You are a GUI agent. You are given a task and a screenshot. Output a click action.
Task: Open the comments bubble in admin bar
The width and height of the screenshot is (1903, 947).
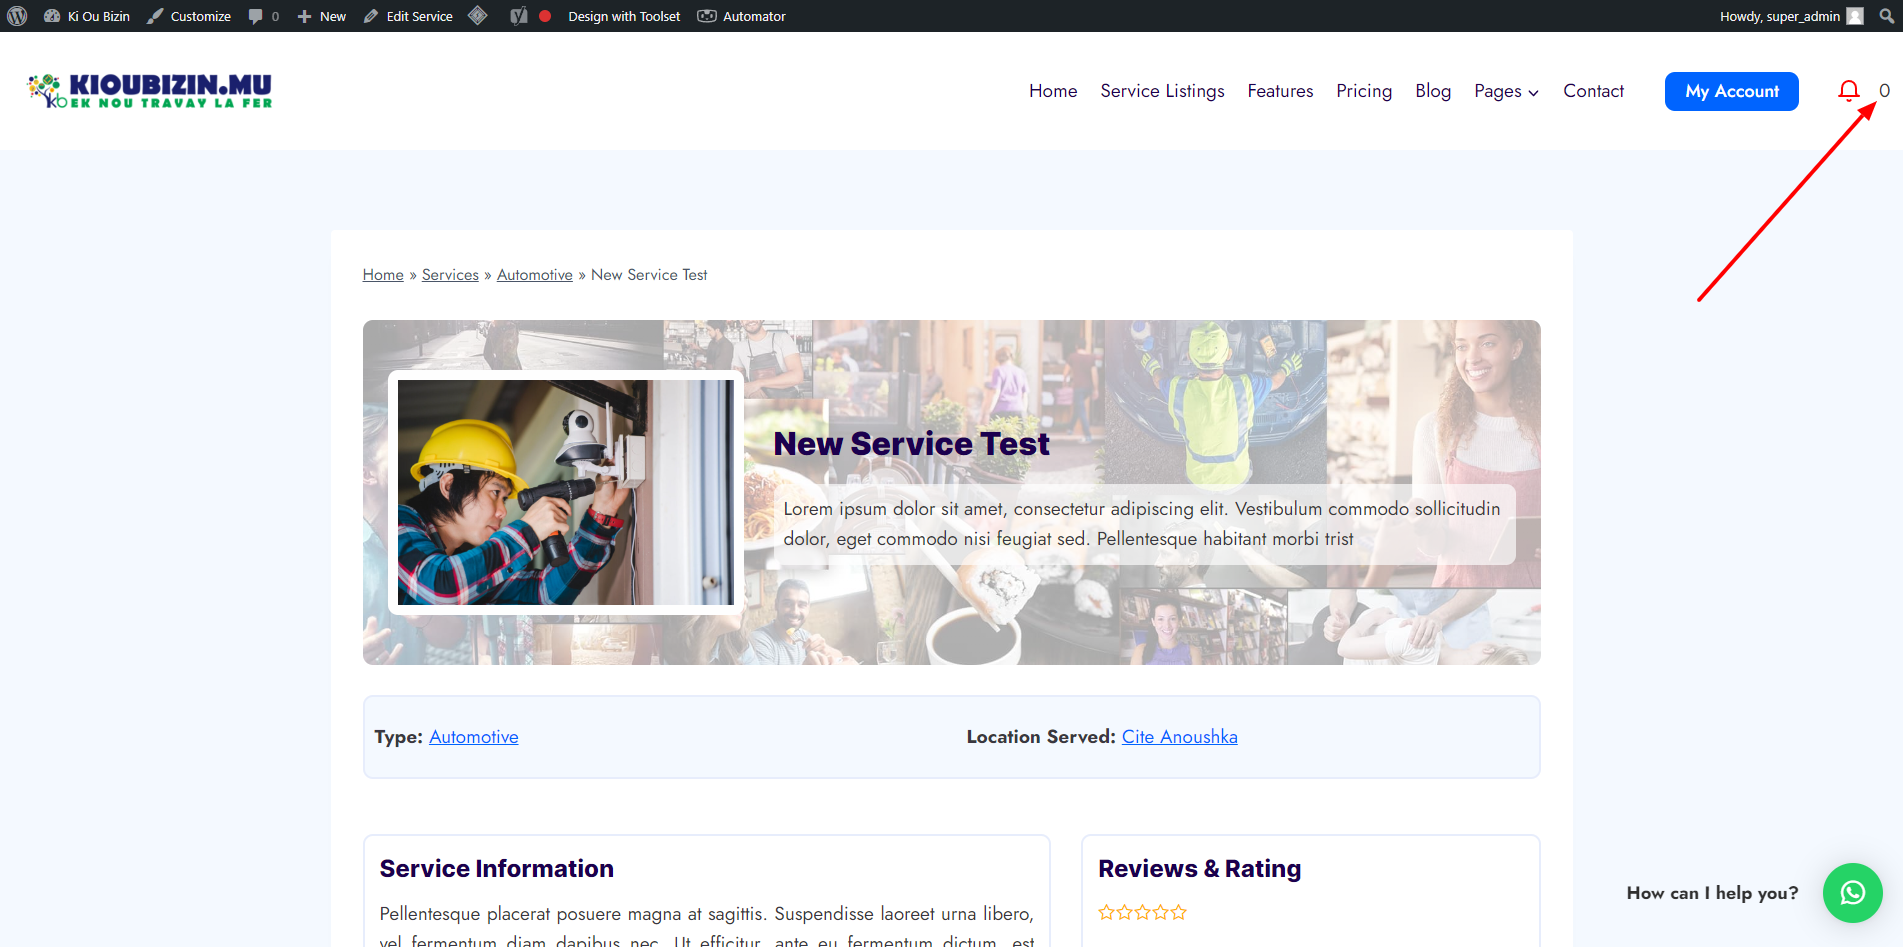coord(264,16)
